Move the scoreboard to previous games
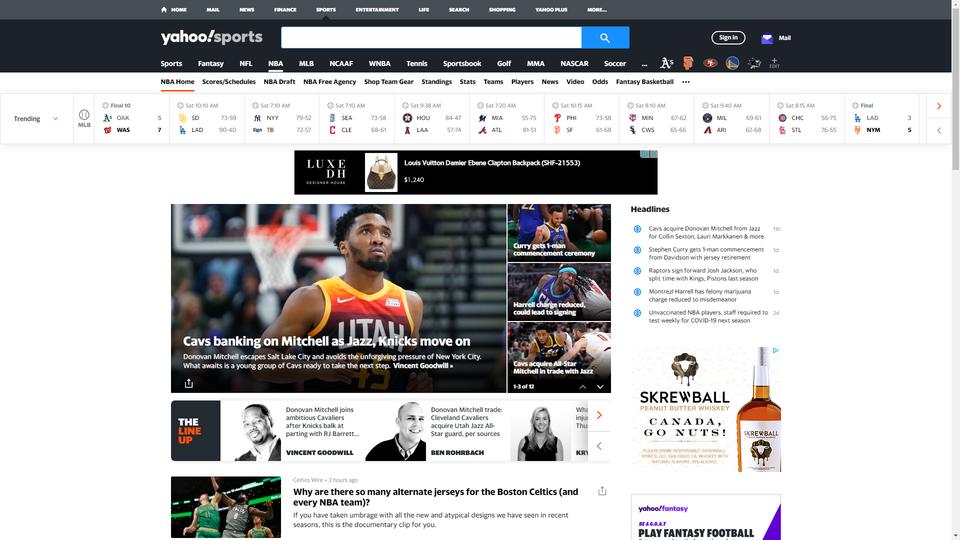Viewport: 960px width, 540px height. [939, 130]
